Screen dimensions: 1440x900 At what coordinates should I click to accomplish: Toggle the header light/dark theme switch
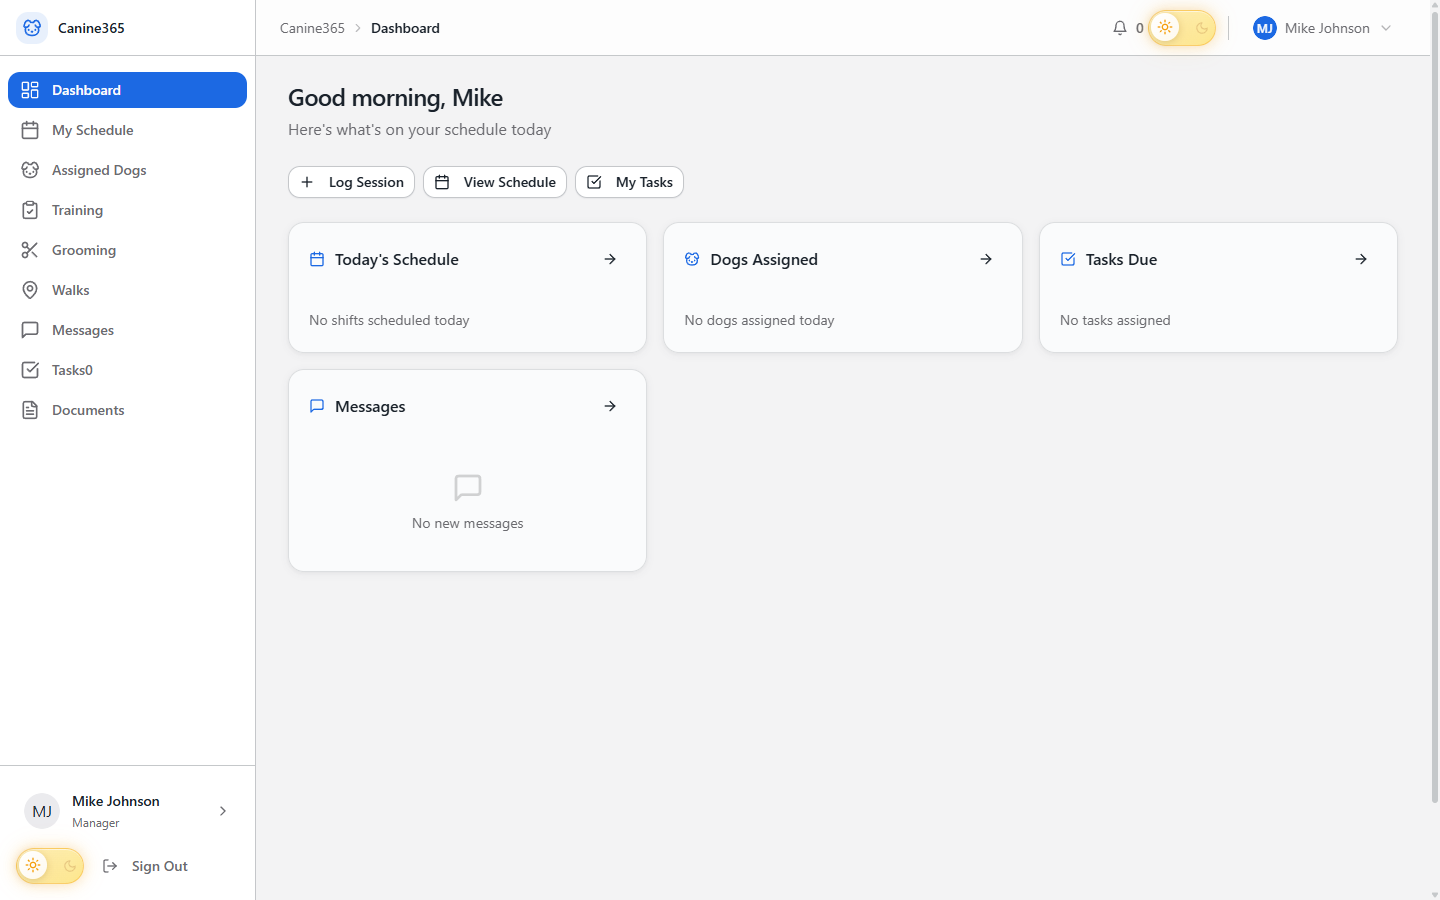pyautogui.click(x=1182, y=28)
